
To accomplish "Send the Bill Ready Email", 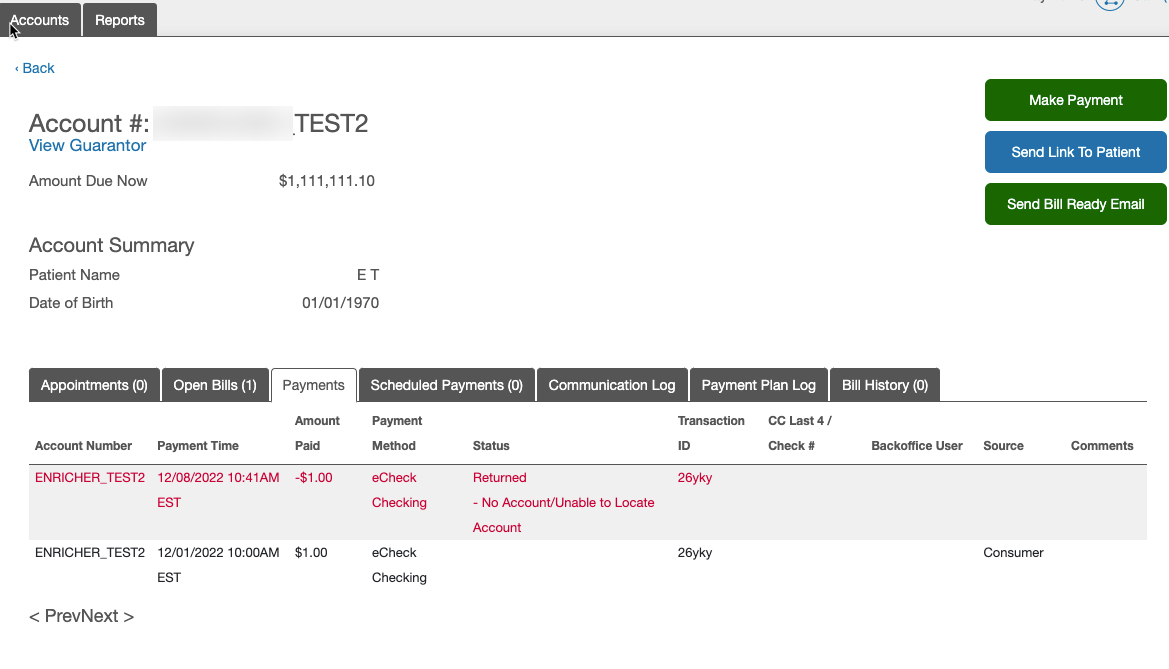I will coord(1075,204).
